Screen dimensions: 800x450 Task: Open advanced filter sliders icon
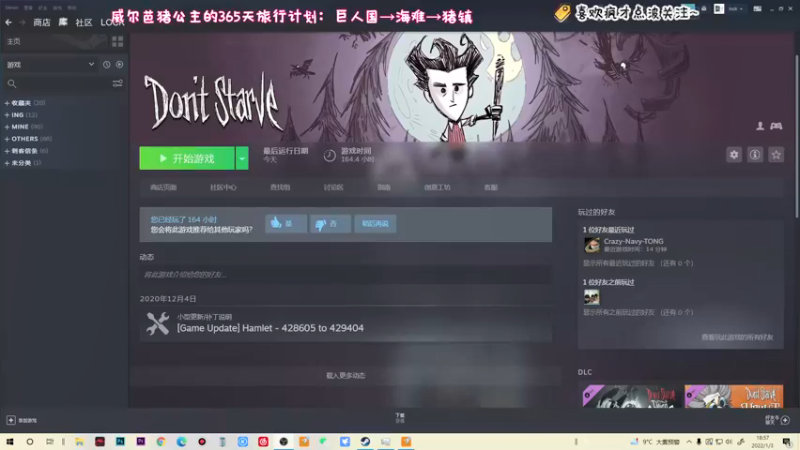point(117,83)
